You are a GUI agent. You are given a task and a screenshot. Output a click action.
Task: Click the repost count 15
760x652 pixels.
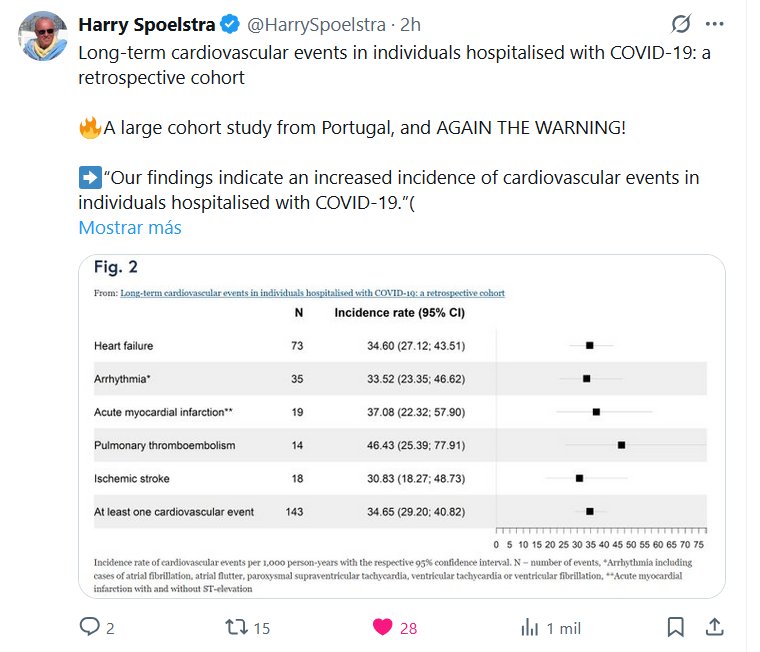coord(262,628)
